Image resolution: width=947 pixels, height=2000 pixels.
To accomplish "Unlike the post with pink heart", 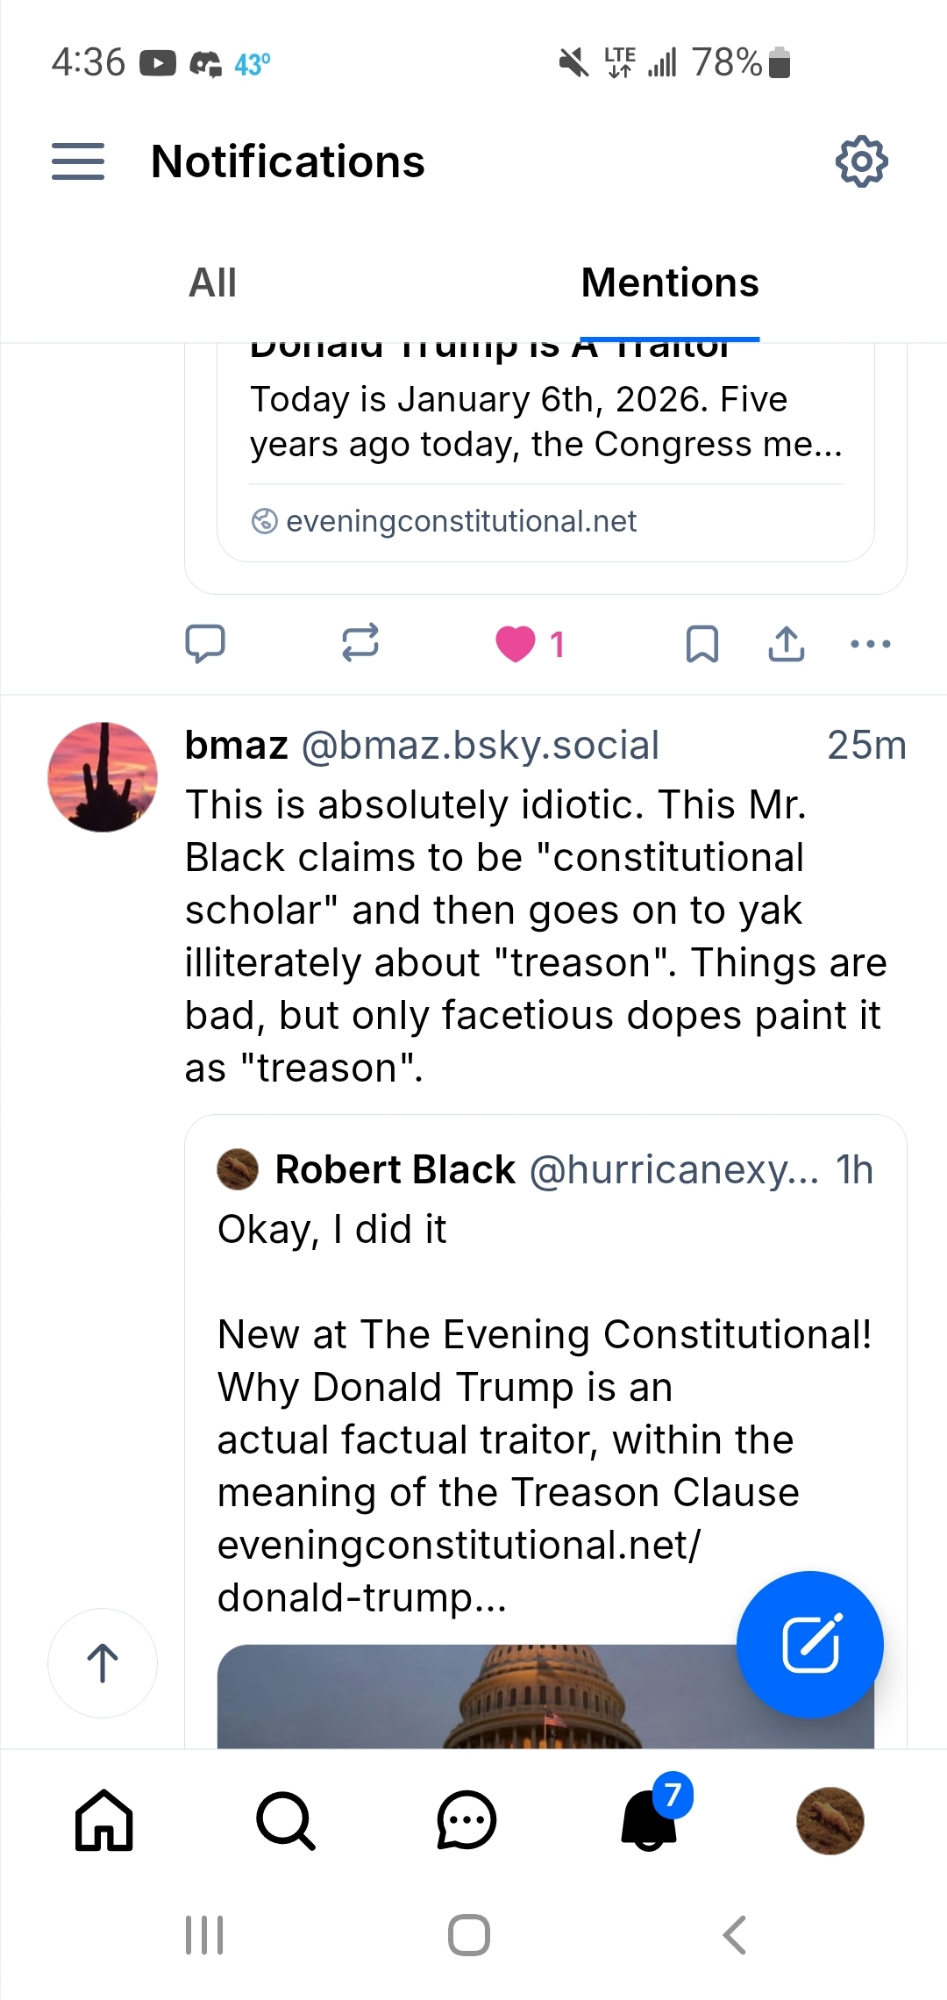I will pyautogui.click(x=516, y=643).
